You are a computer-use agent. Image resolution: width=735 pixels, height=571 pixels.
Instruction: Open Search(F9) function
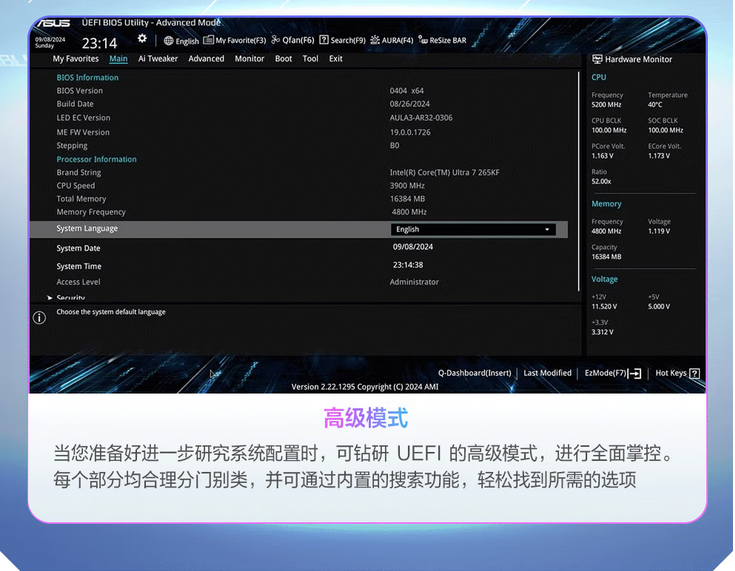click(342, 40)
